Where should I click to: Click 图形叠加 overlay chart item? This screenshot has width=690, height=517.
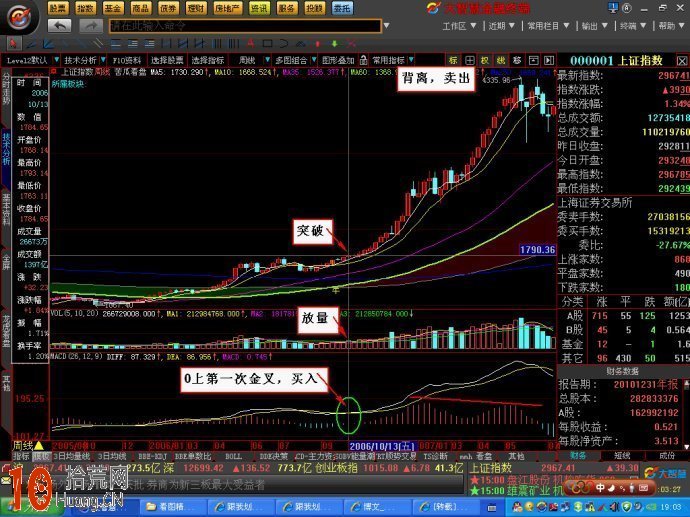[338, 60]
